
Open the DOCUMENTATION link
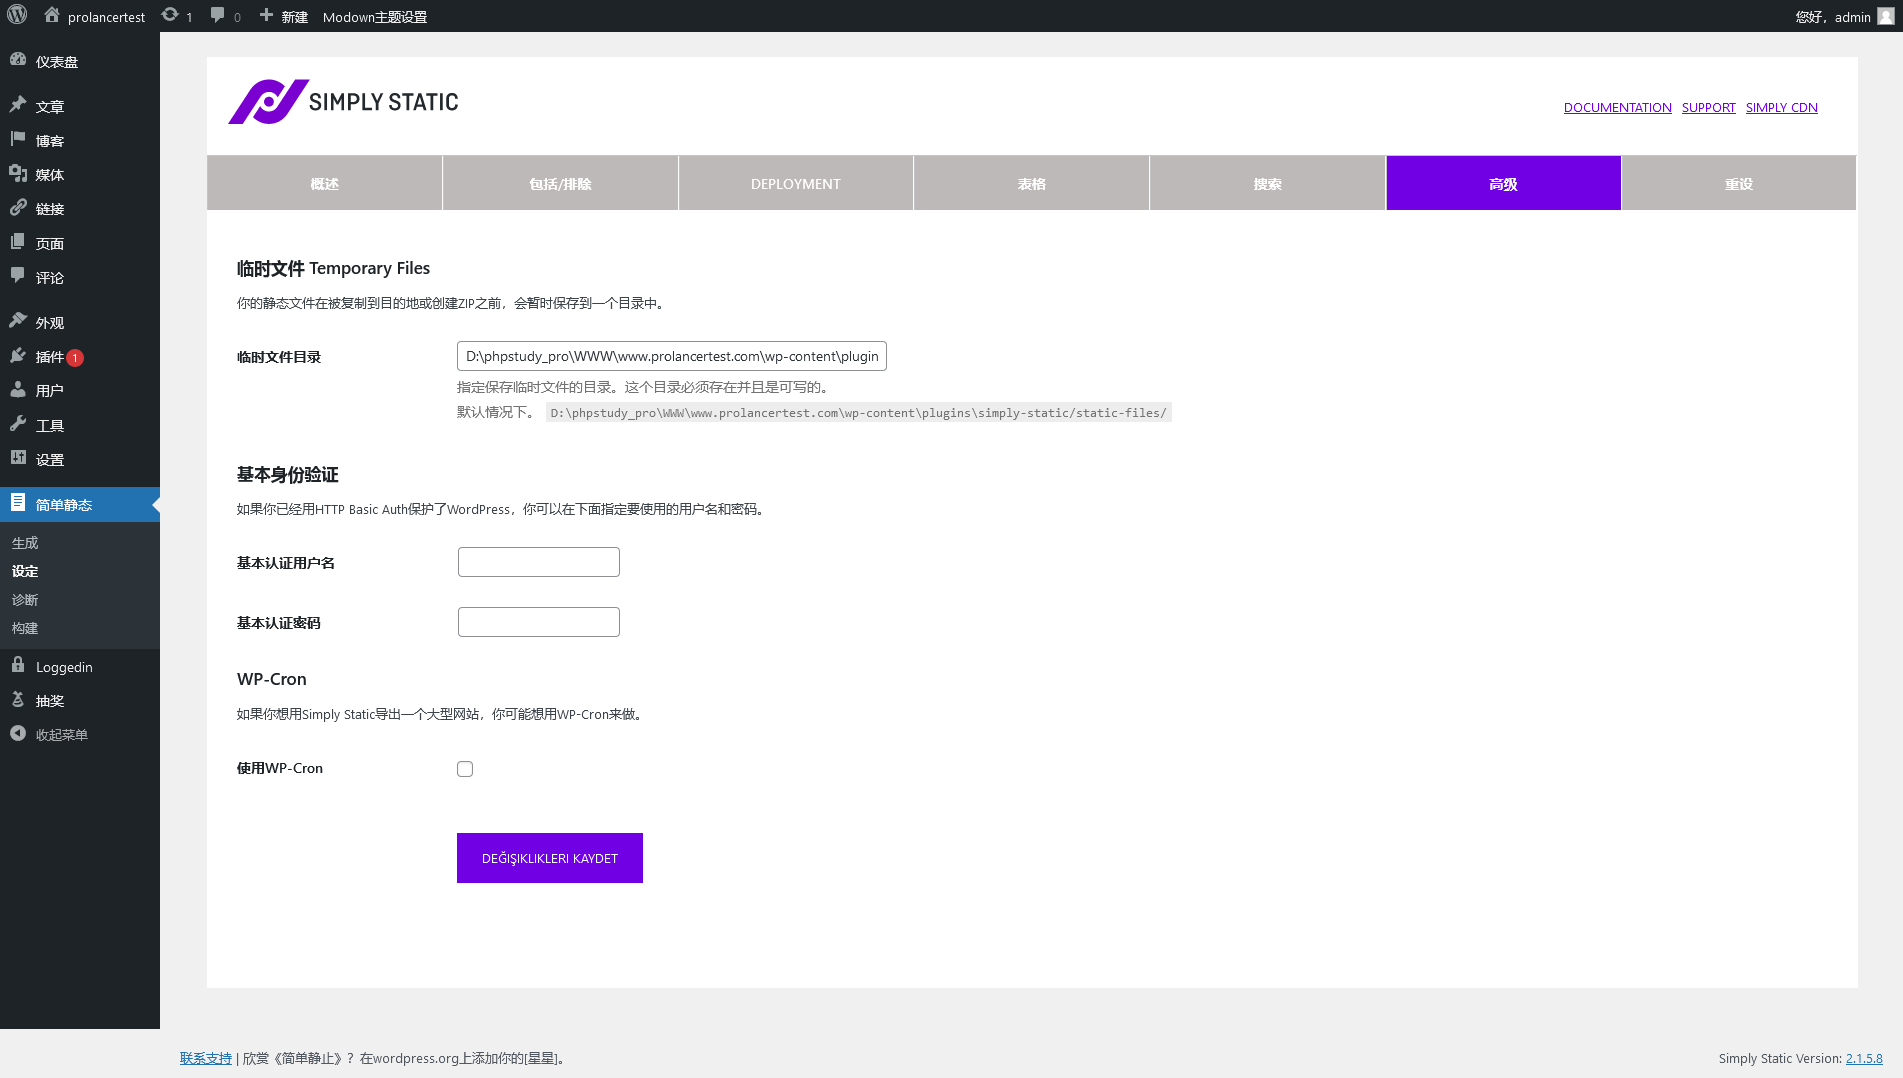1617,108
